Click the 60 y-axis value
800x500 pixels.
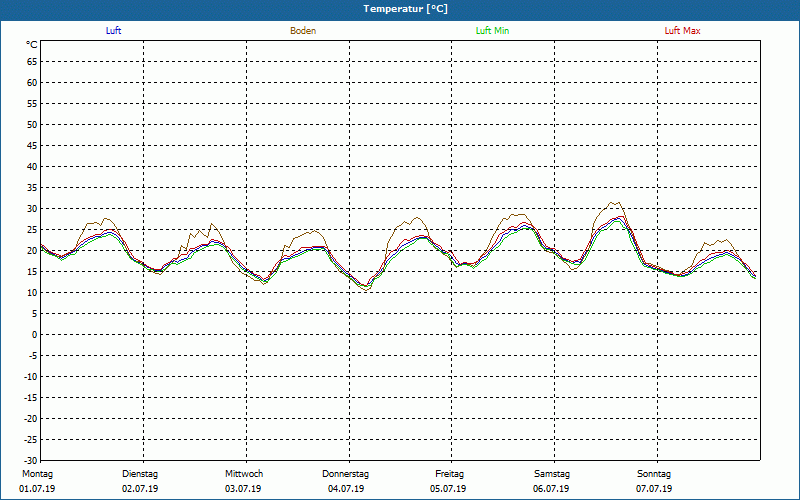pyautogui.click(x=32, y=83)
